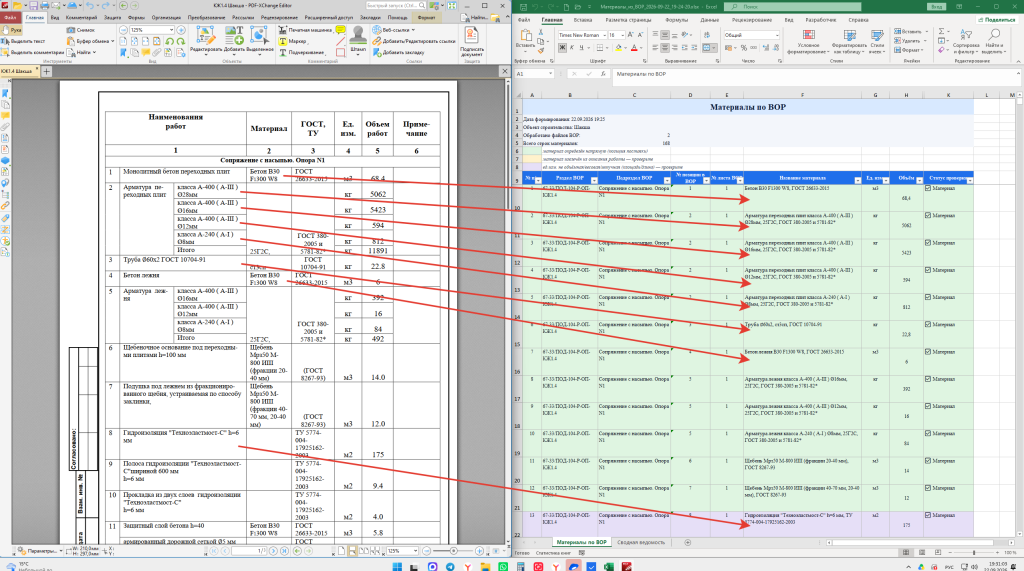Open zoom level dropdown showing 125% in PDF ribbon
The height and width of the screenshot is (571, 1024).
click(172, 30)
